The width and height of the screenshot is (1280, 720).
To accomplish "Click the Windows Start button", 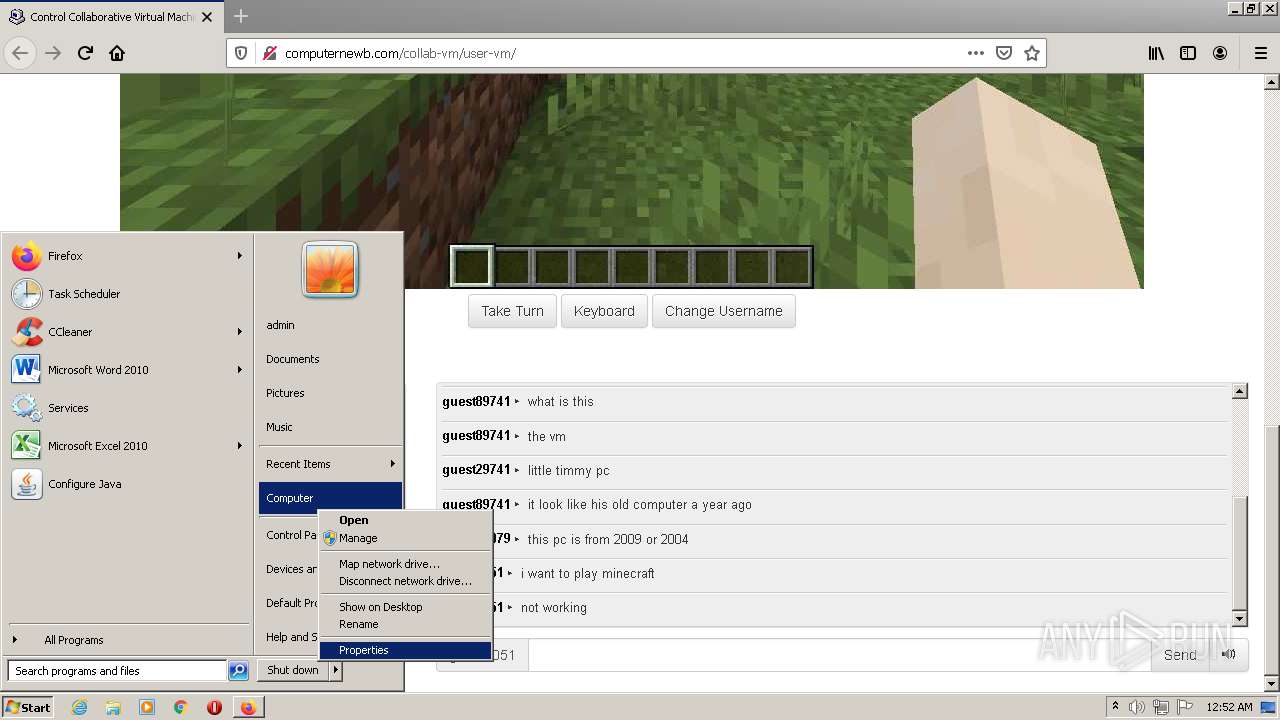I will 28,707.
